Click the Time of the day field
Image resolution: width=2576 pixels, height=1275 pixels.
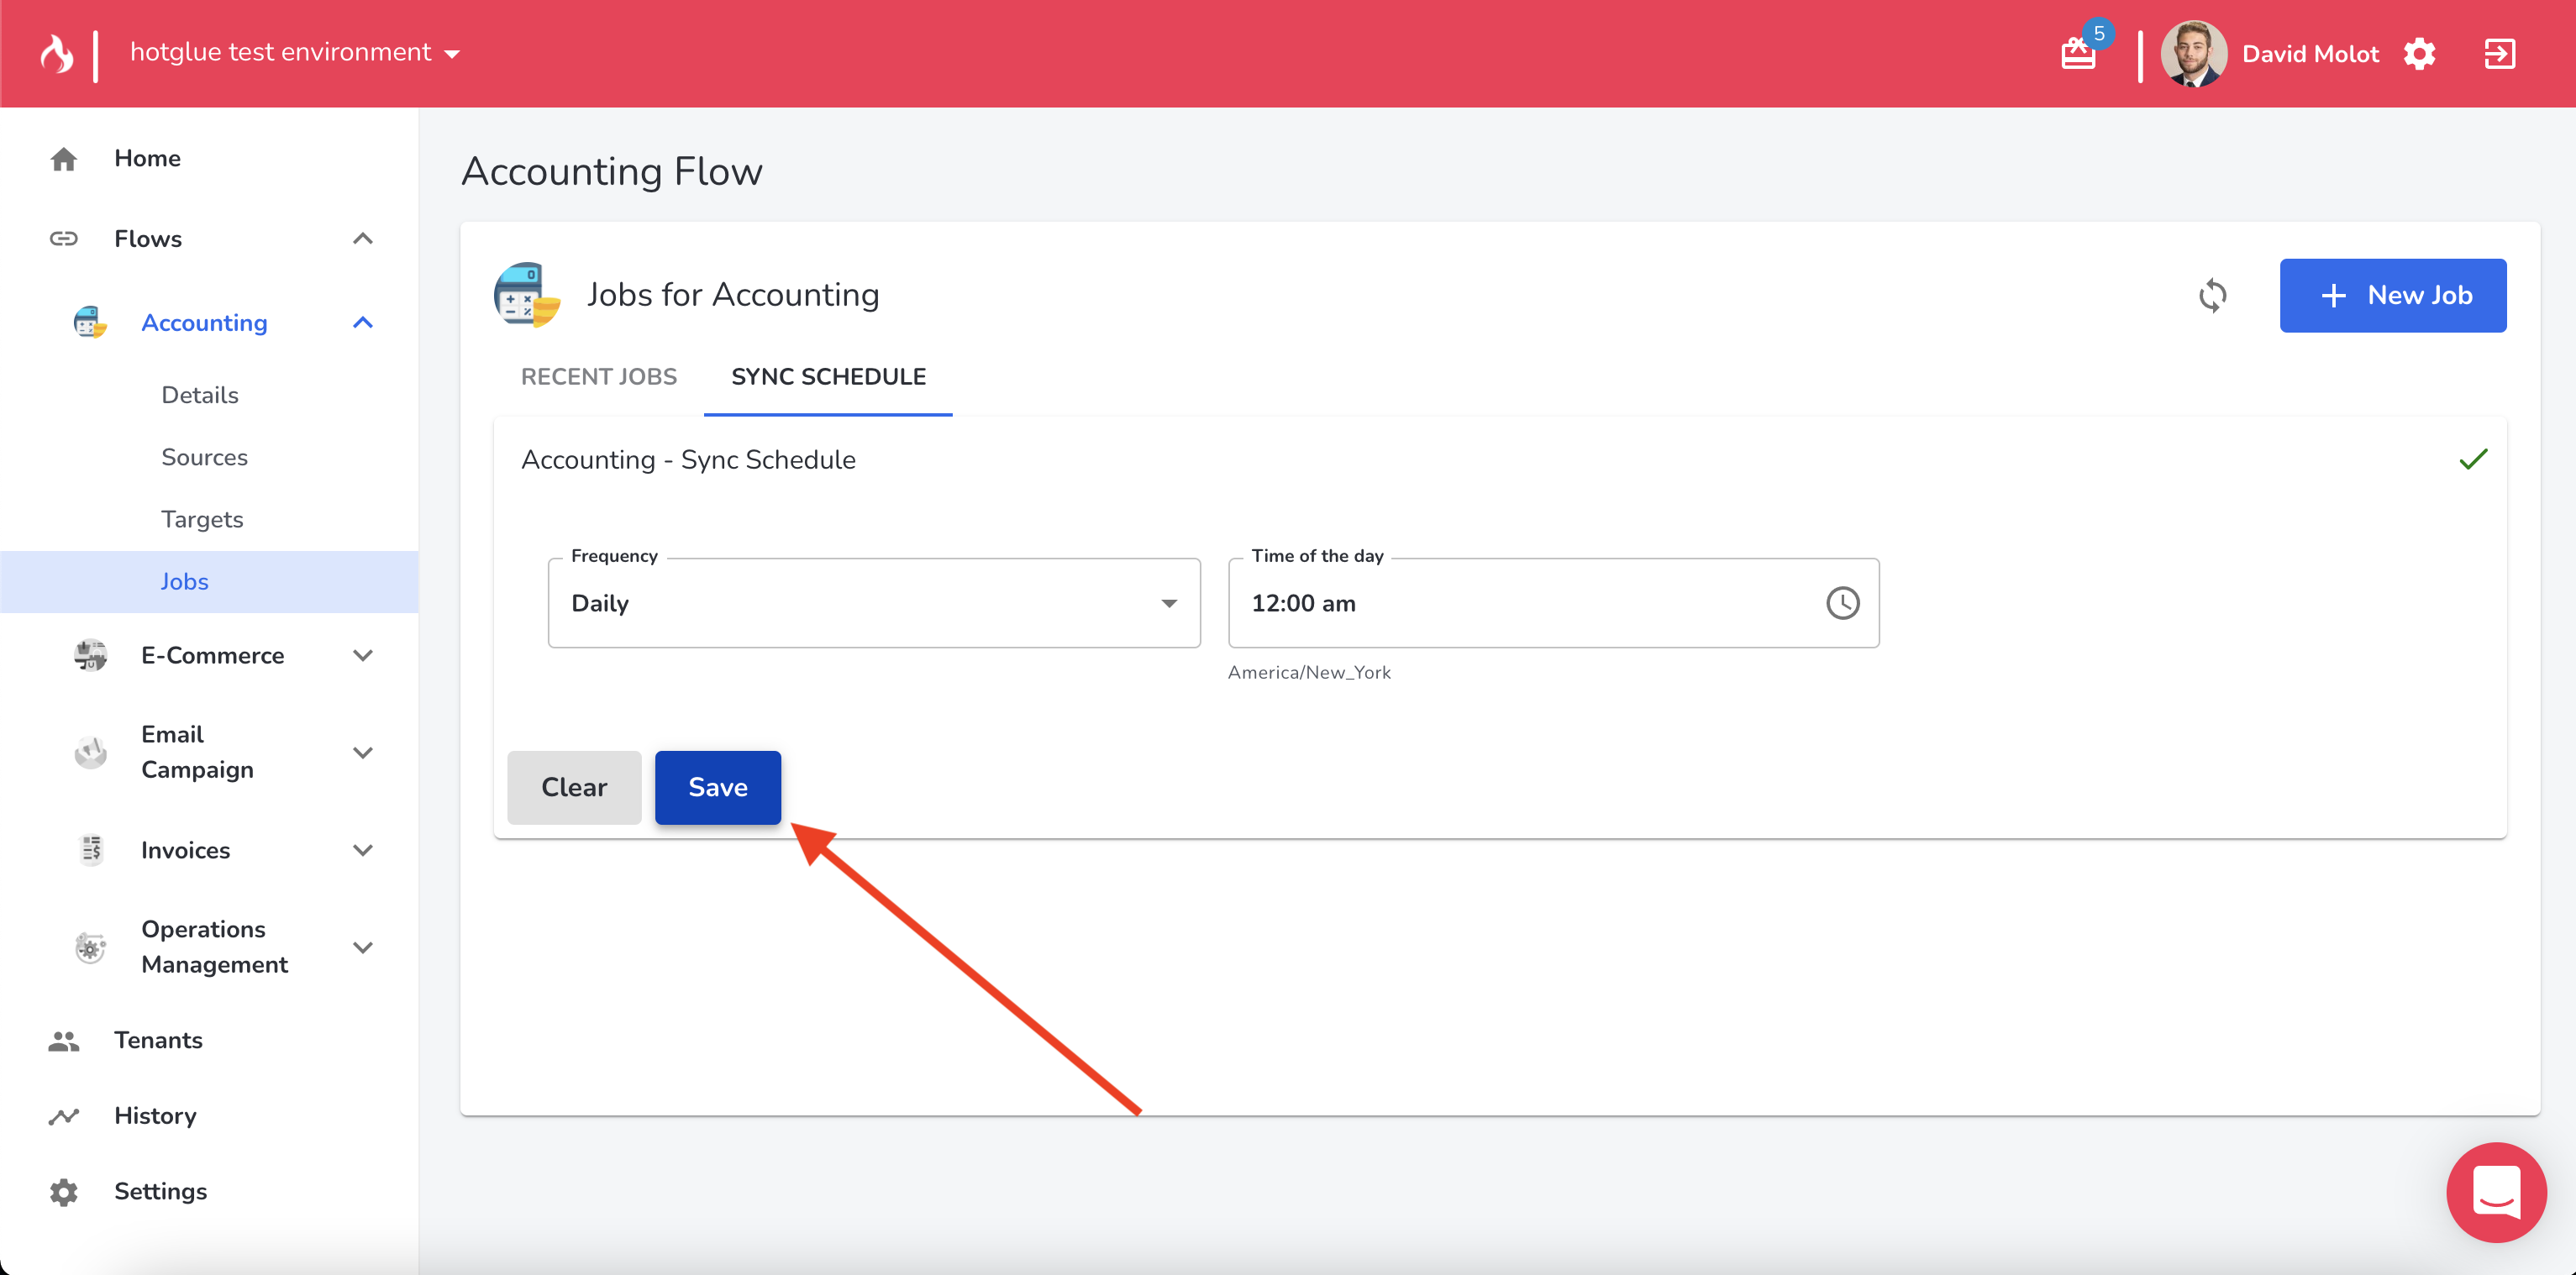pyautogui.click(x=1553, y=603)
